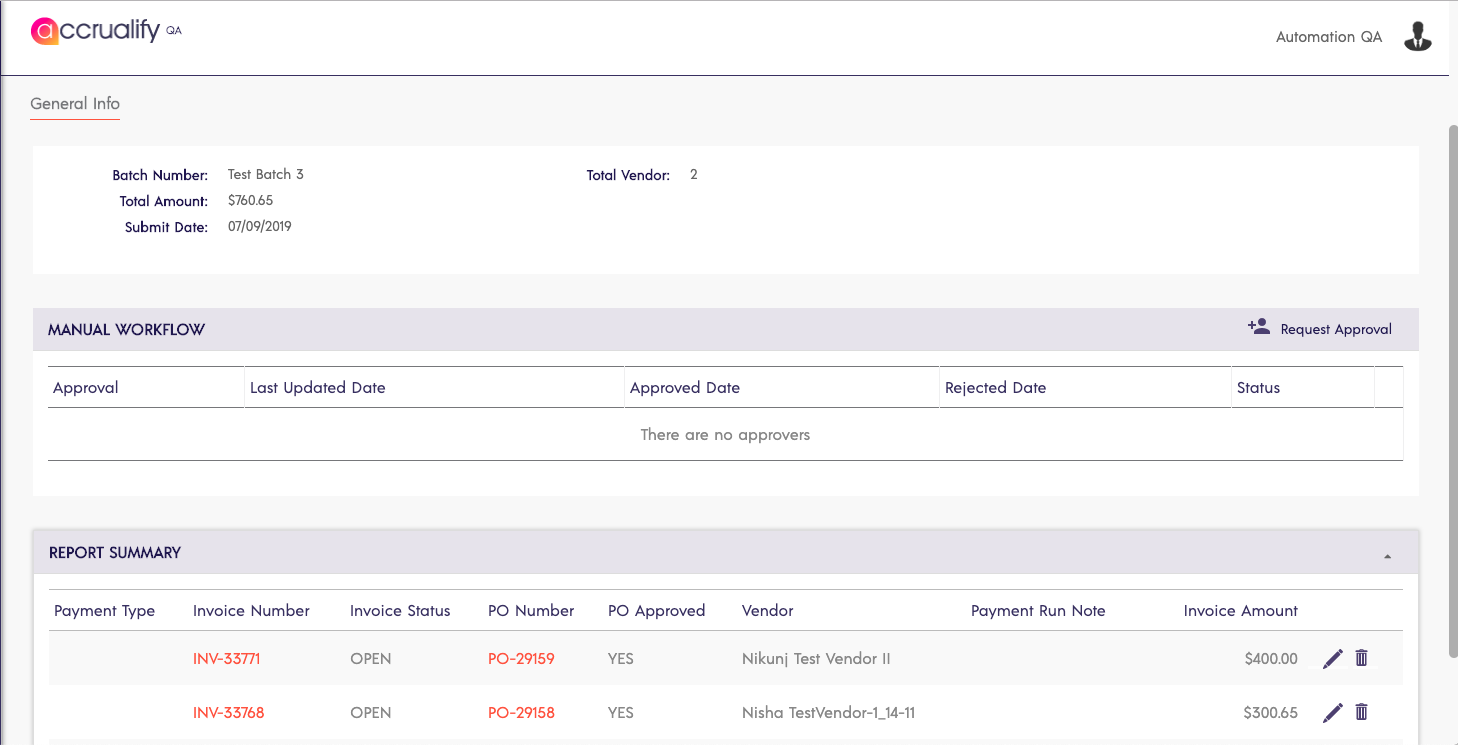Screen dimensions: 1458x745
Task: Click vendor name Nikunj Test Vendor II
Action: [x=816, y=659]
